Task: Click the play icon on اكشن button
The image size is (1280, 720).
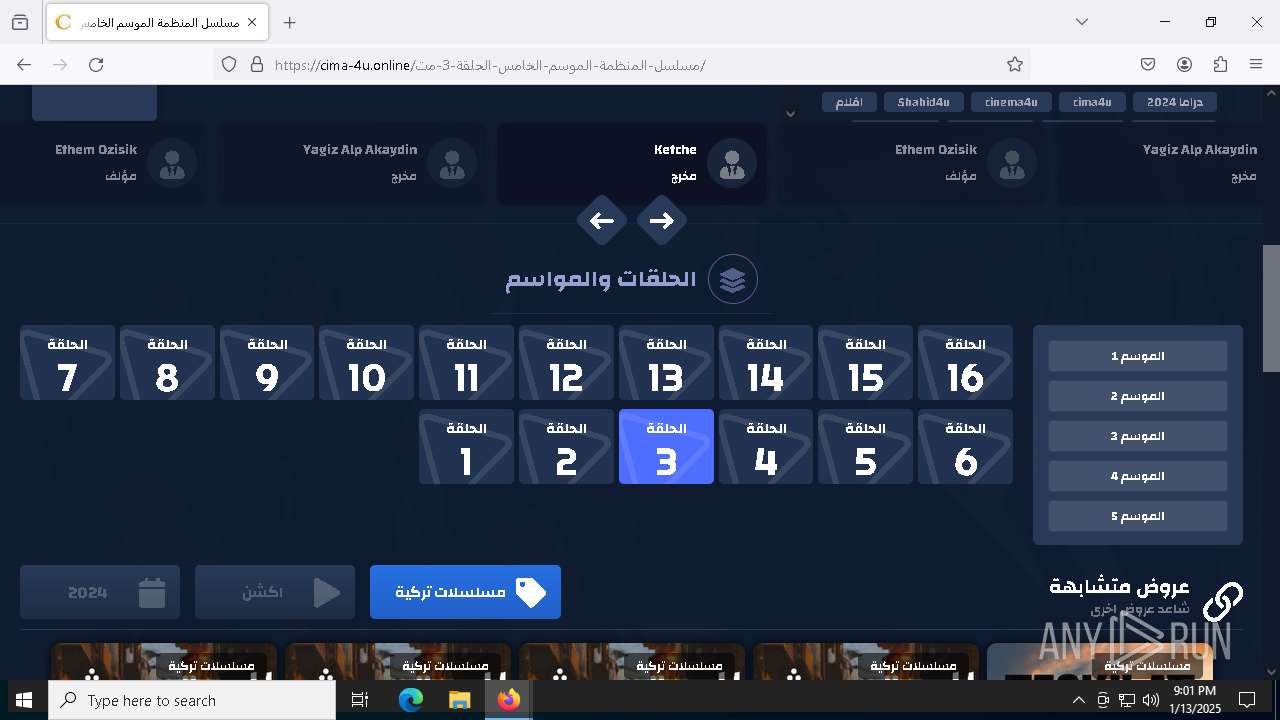Action: click(x=326, y=592)
